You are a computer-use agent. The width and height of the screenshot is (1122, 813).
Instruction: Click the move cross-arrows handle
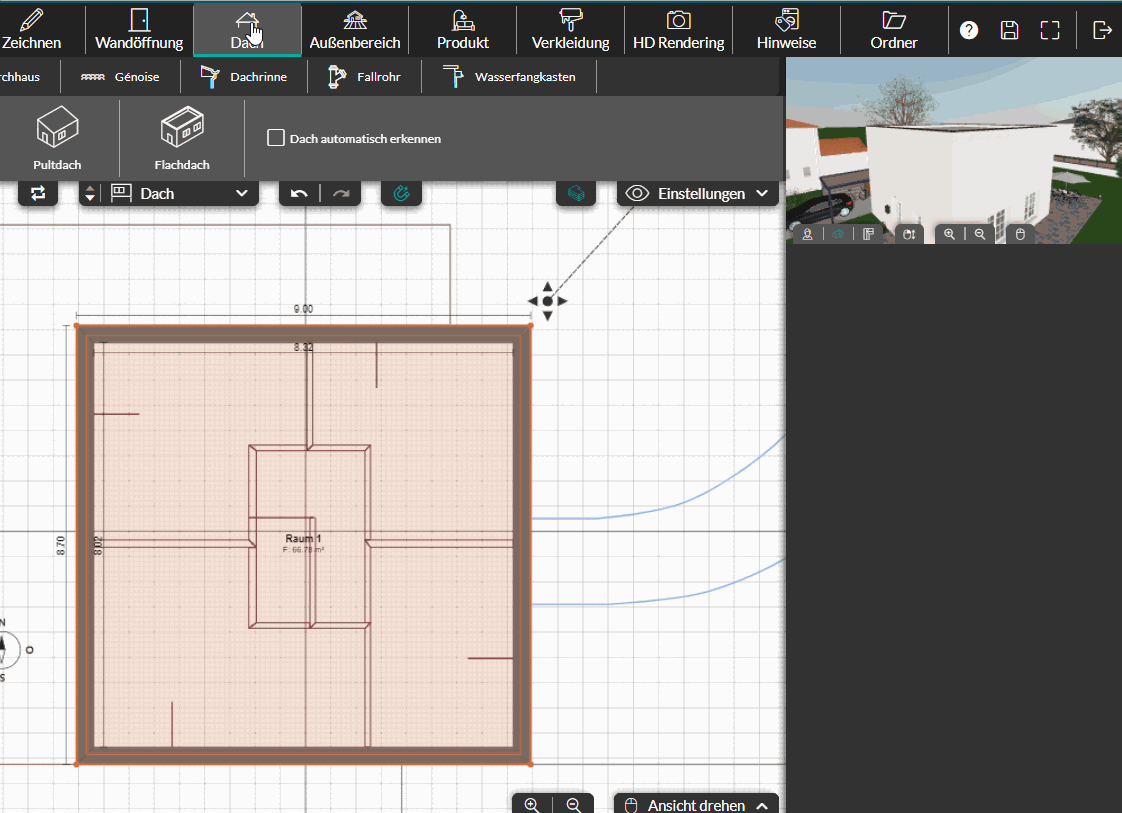pos(547,301)
